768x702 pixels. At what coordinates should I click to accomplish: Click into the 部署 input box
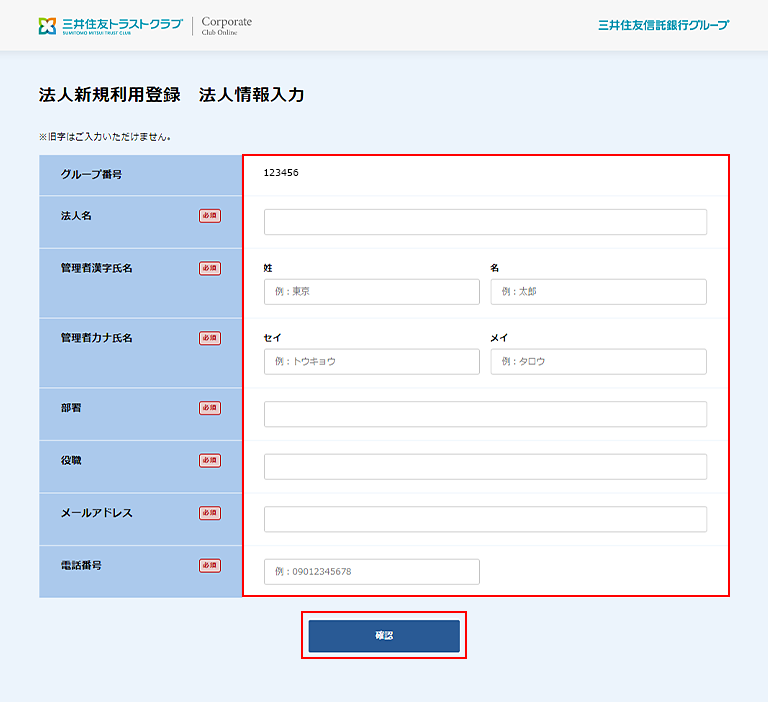click(x=485, y=414)
